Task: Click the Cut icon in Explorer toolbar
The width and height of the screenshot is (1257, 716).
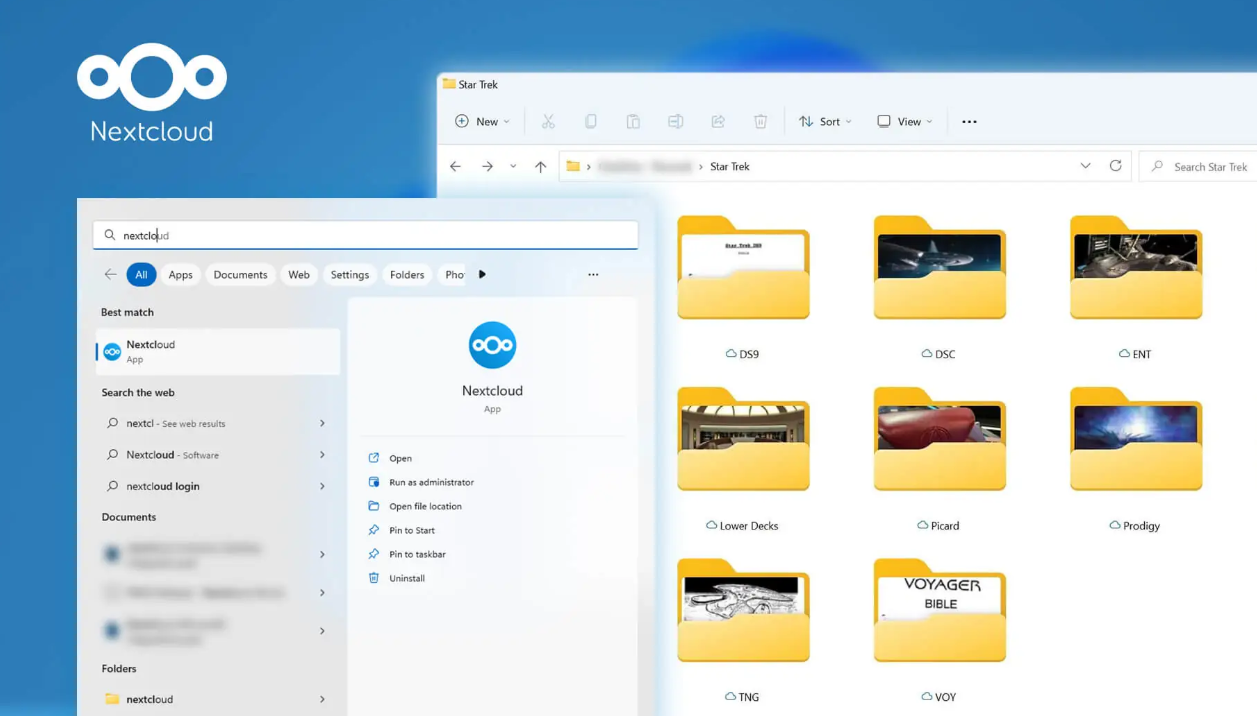Action: (x=548, y=121)
